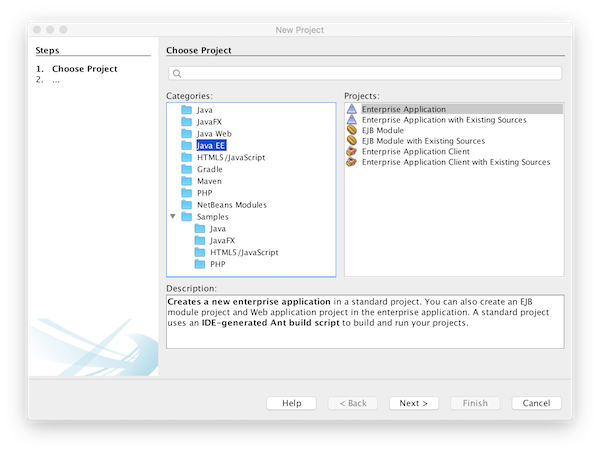Select Enterprise Application with Existing Sources
Image resolution: width=600 pixels, height=453 pixels.
click(443, 120)
